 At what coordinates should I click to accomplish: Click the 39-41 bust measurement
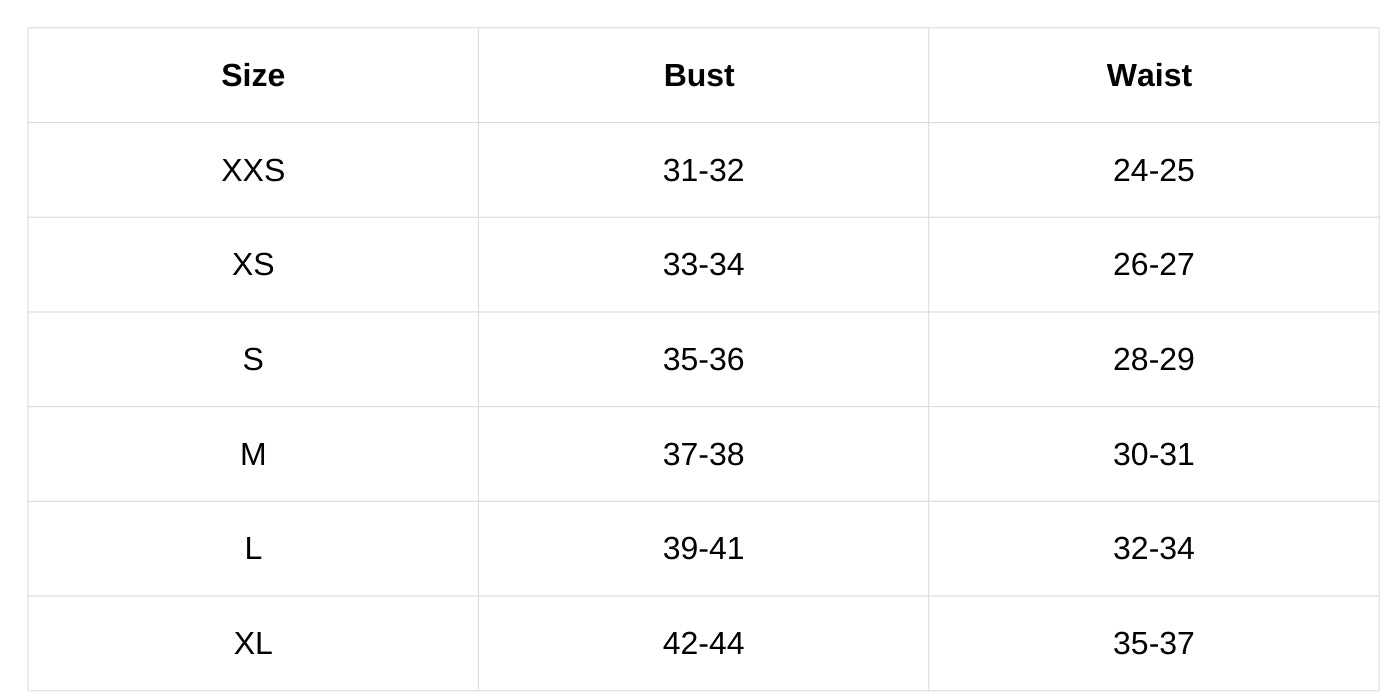[x=703, y=548]
